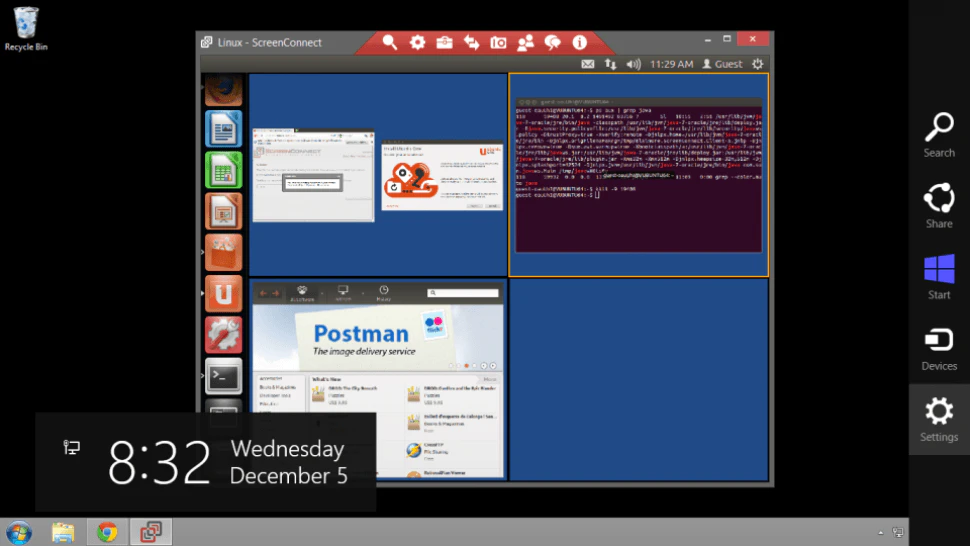
Task: Click the magnifier icon in ScreenConnect toolbar
Action: (390, 42)
